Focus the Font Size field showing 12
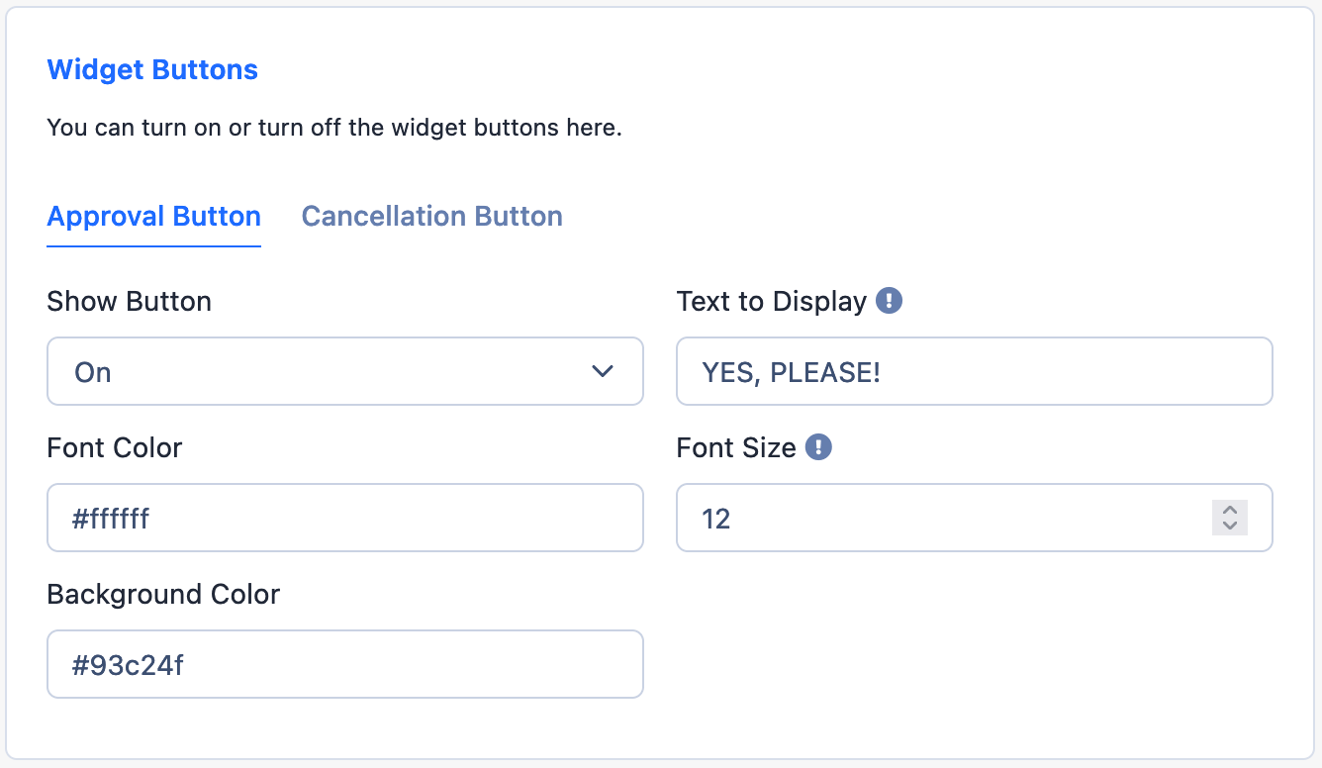 coord(974,518)
